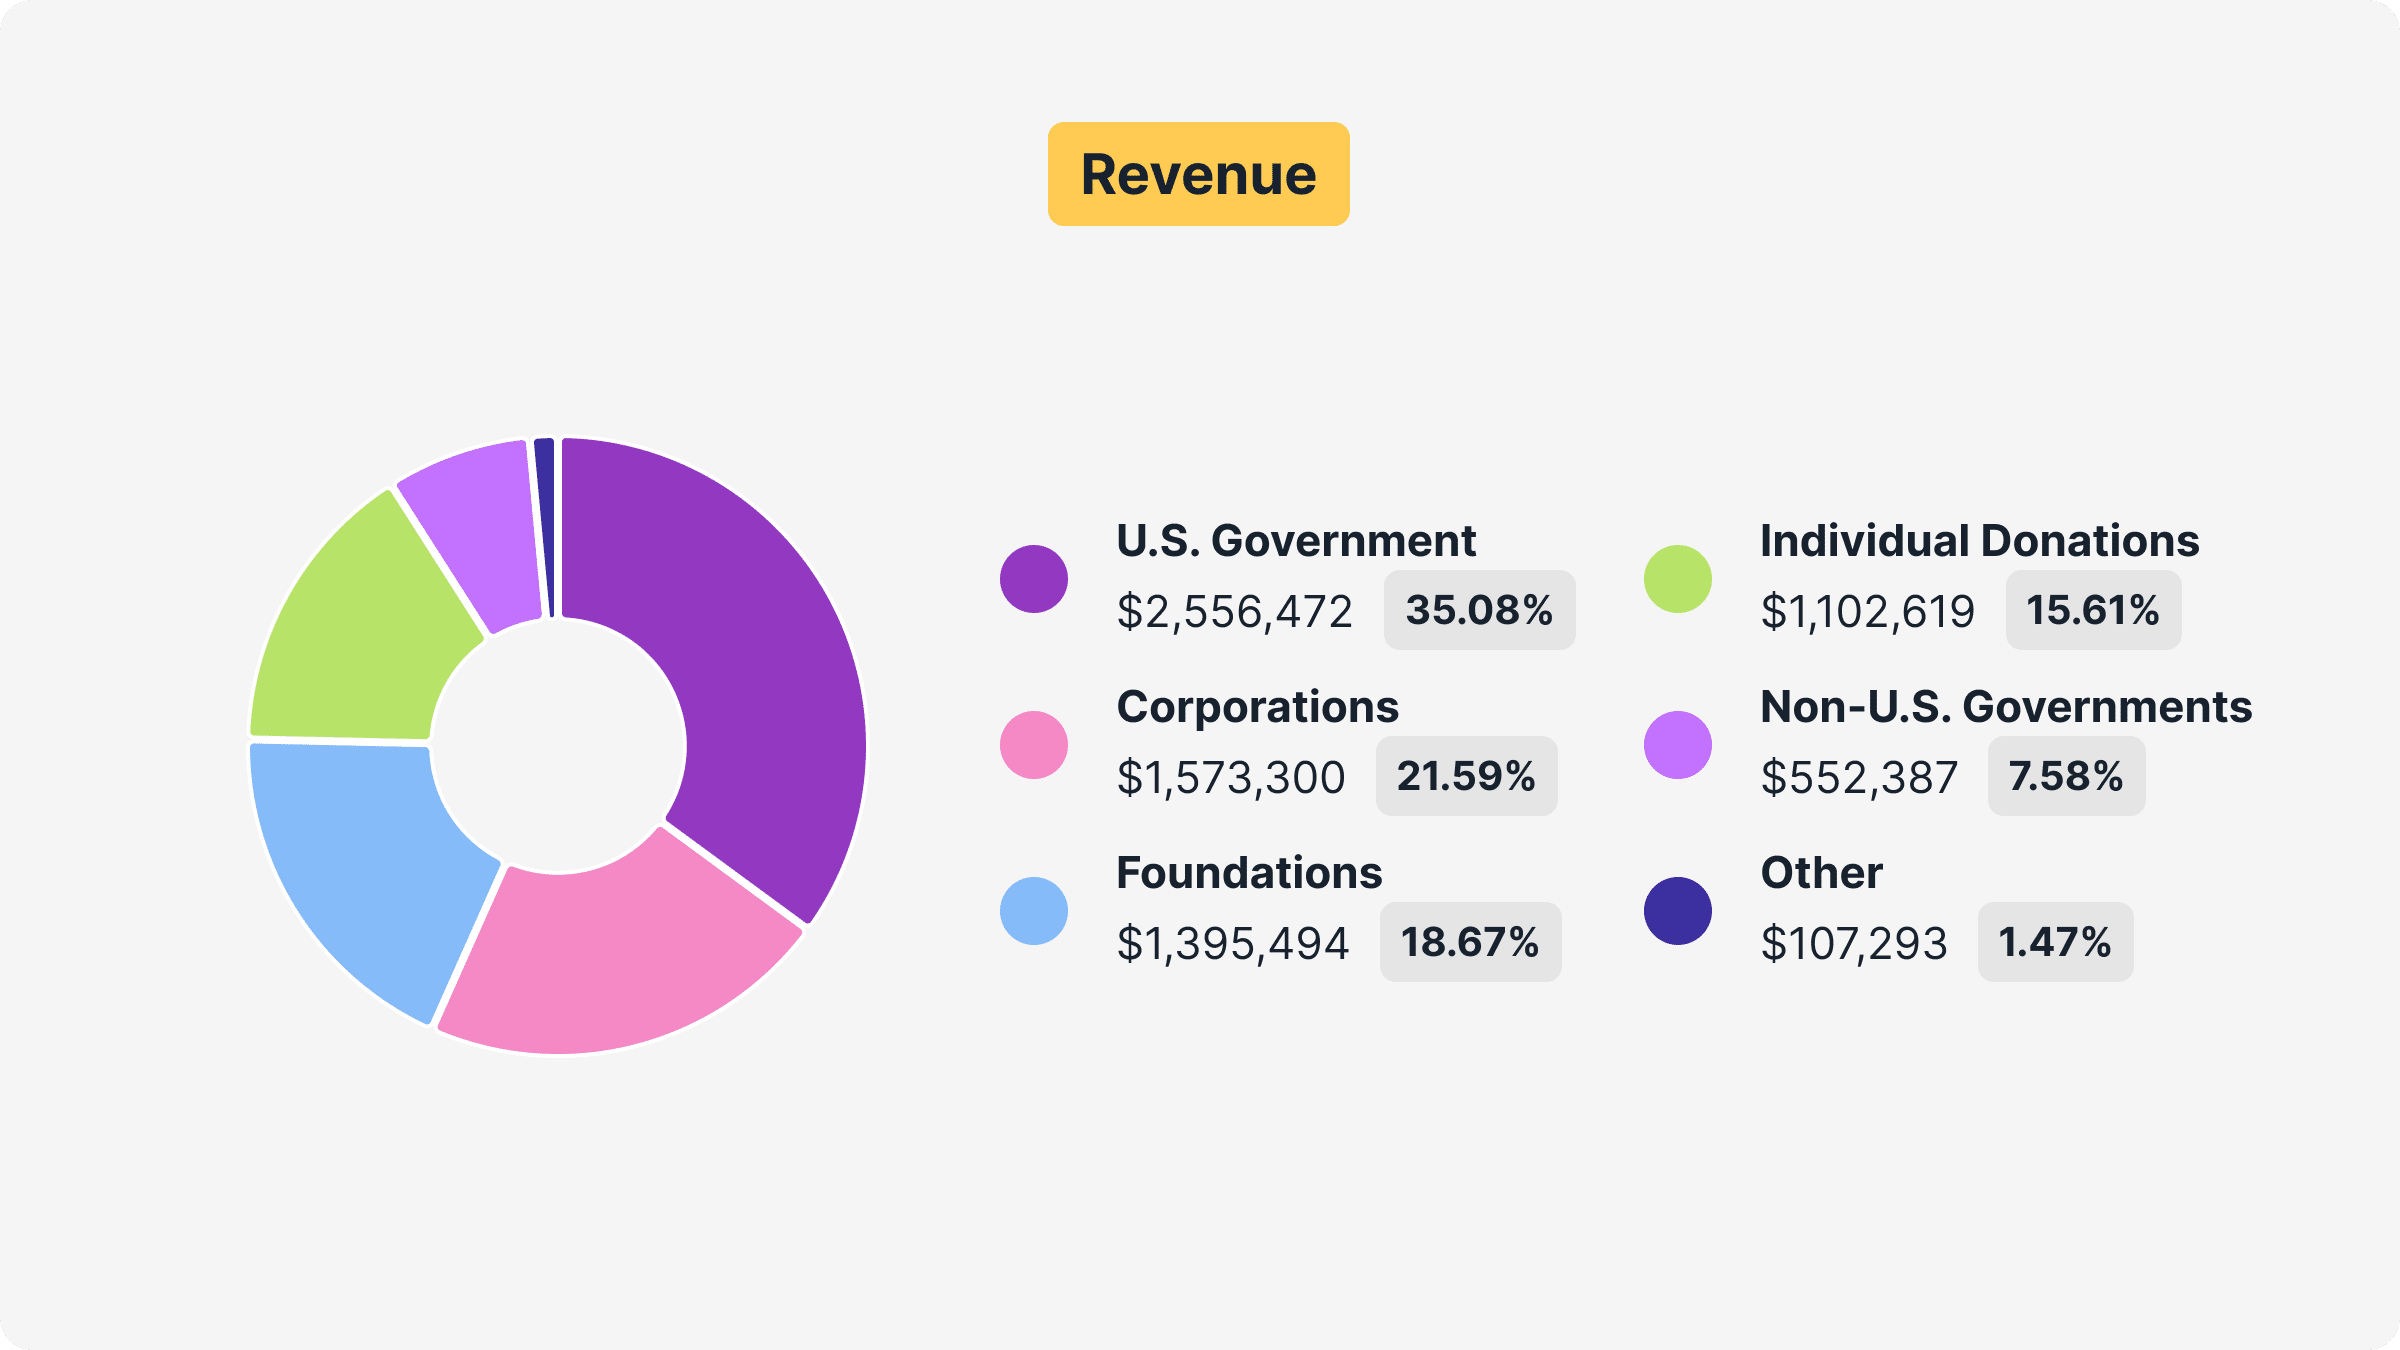Click the Revenue title badge
The image size is (2400, 1350).
coord(1198,174)
